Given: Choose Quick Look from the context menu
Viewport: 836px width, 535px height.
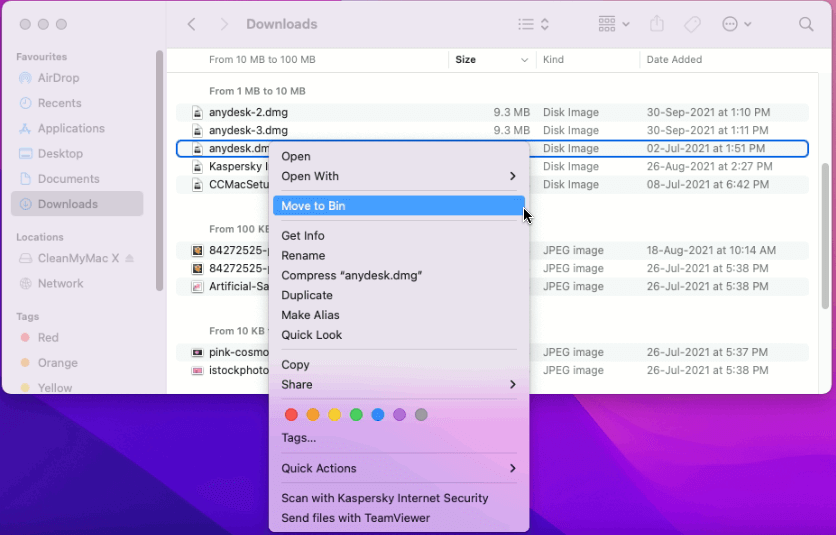Looking at the screenshot, I should pos(399,335).
